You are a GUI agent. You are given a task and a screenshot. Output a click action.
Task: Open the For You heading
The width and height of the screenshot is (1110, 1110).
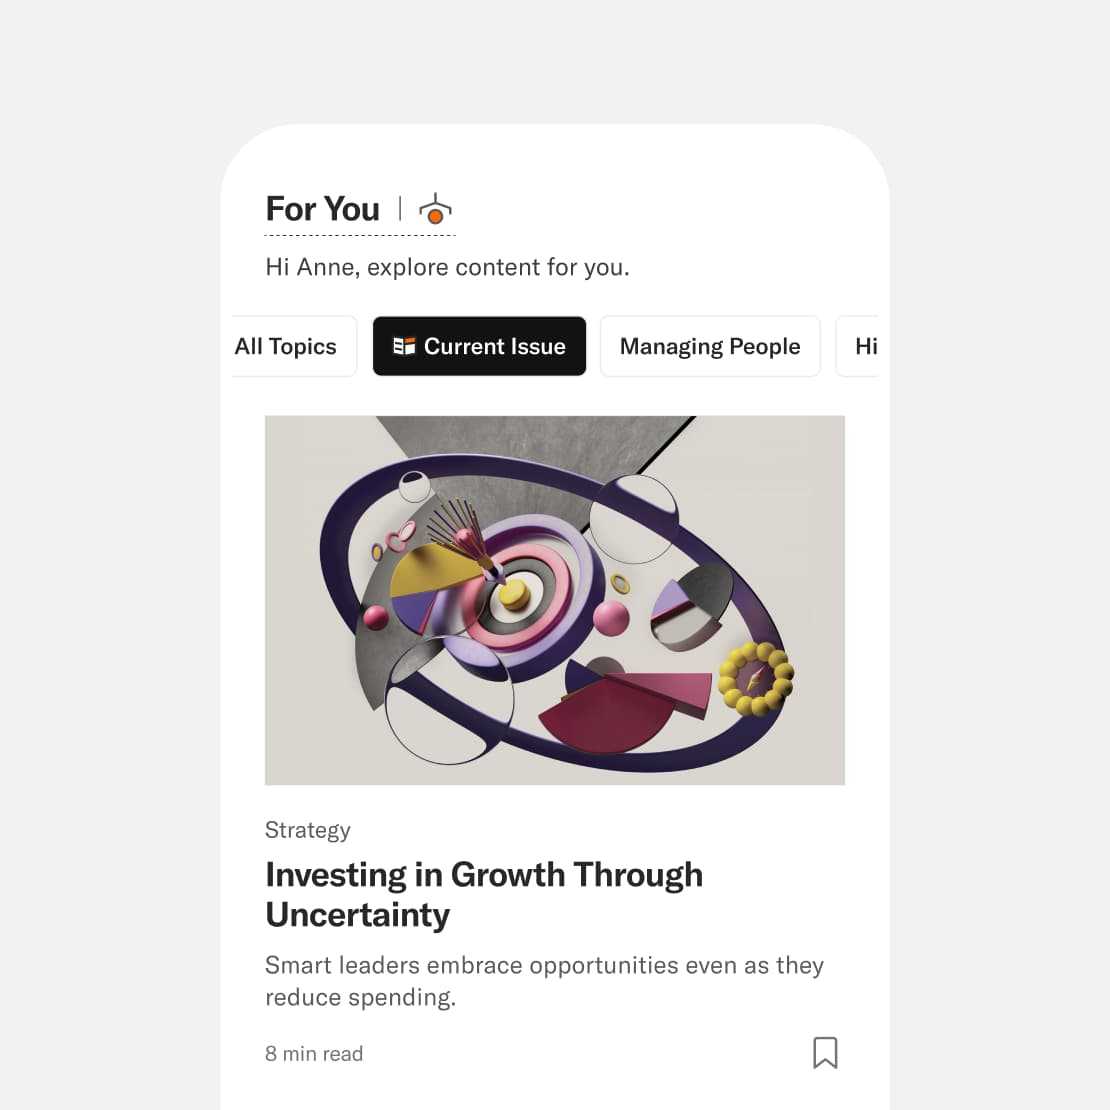coord(323,209)
